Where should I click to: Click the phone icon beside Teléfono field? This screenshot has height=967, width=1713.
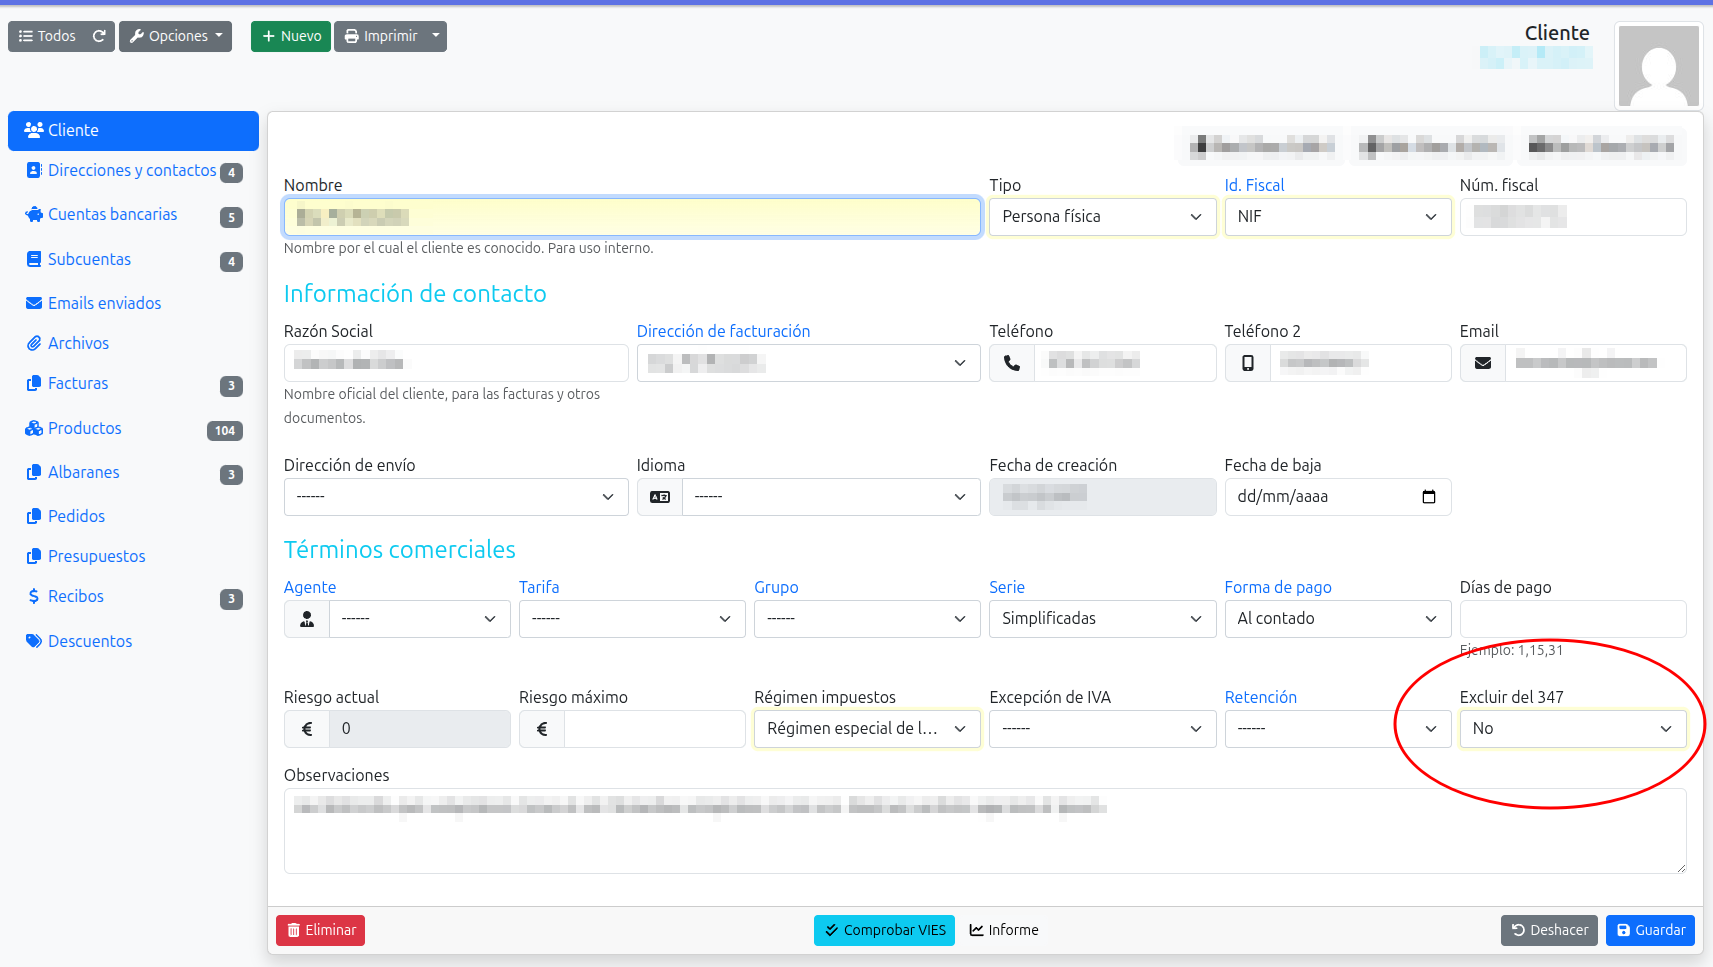point(1011,363)
